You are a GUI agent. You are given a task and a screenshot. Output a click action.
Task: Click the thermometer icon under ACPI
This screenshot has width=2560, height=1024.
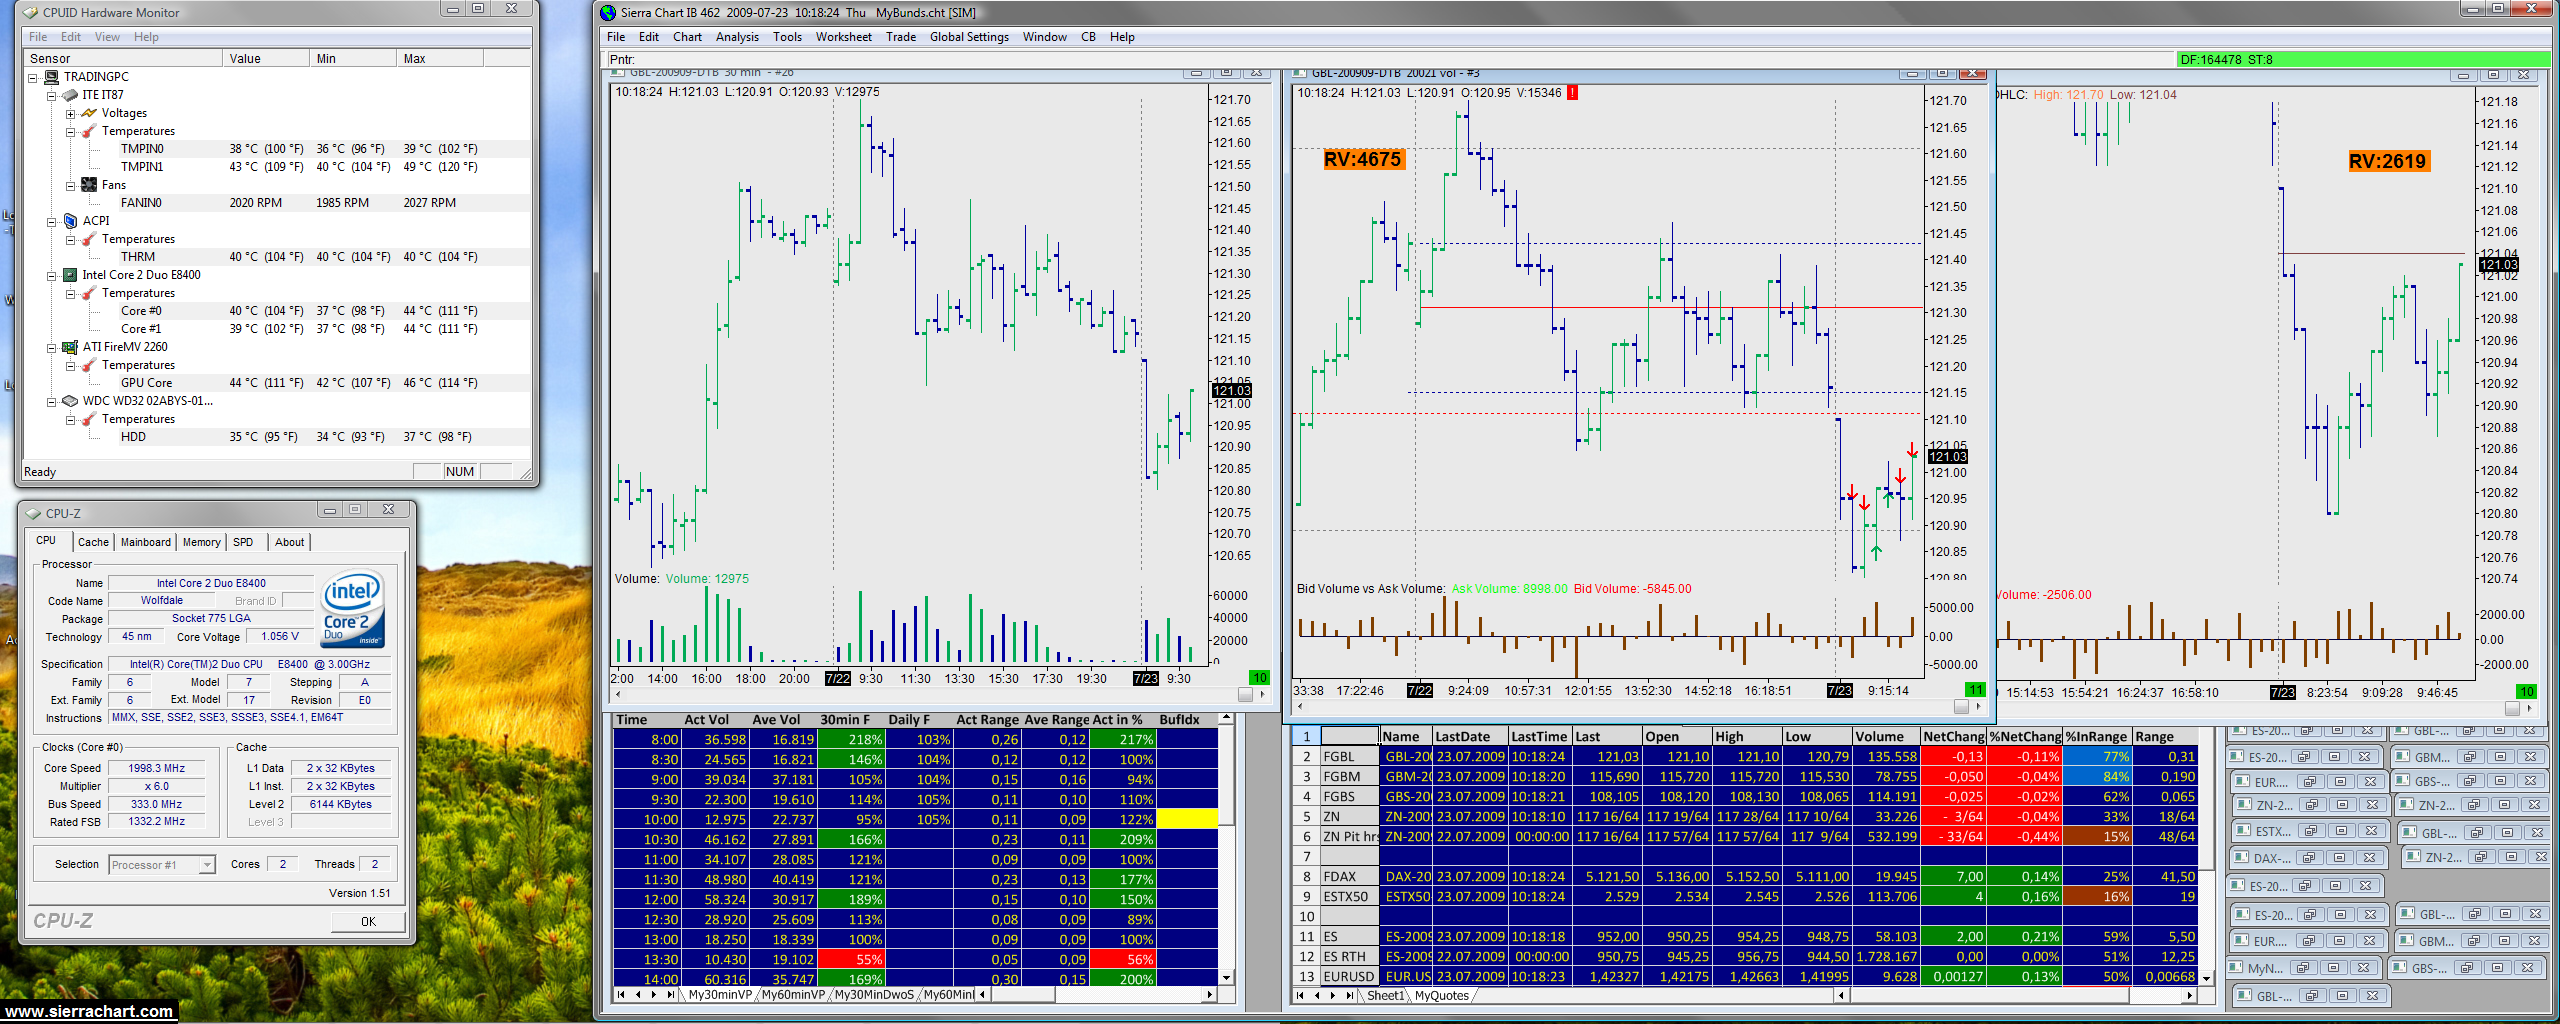click(x=89, y=239)
